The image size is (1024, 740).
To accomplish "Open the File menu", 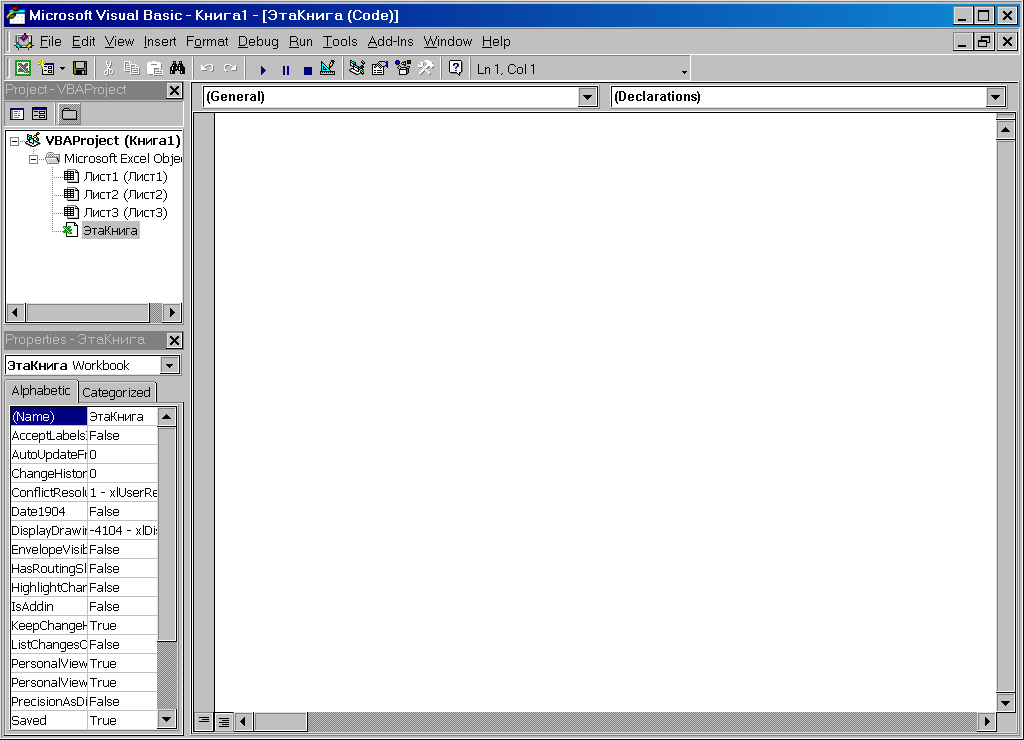I will coord(50,42).
